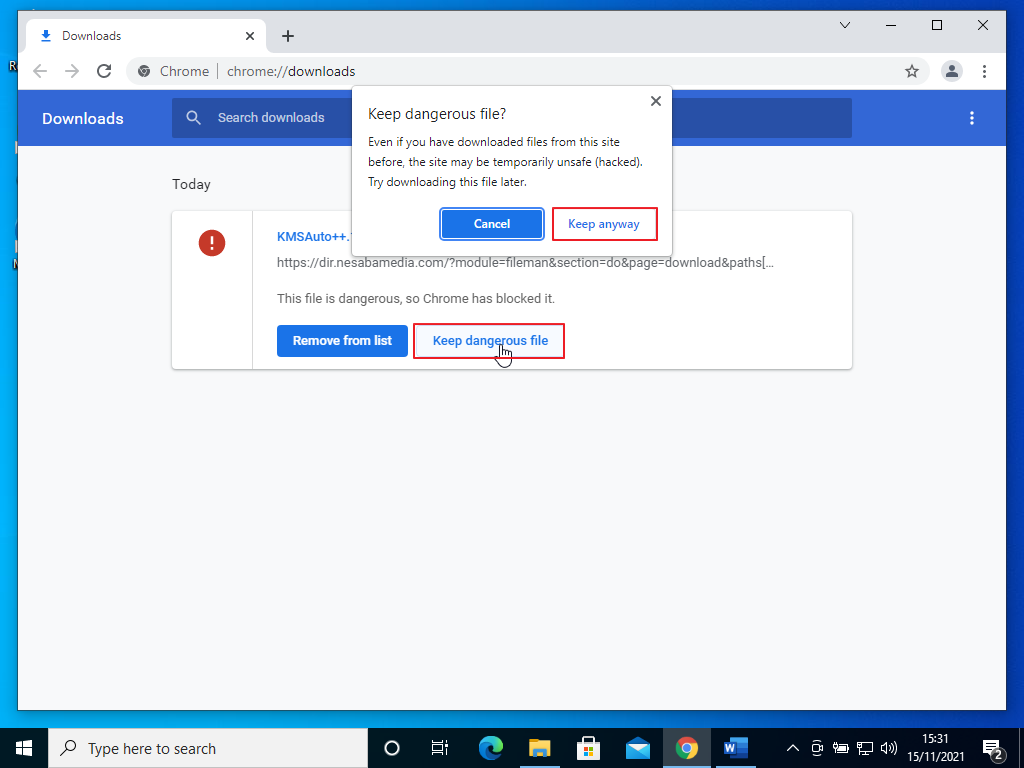Open the network status tray icon
This screenshot has height=768, width=1024.
tap(865, 748)
